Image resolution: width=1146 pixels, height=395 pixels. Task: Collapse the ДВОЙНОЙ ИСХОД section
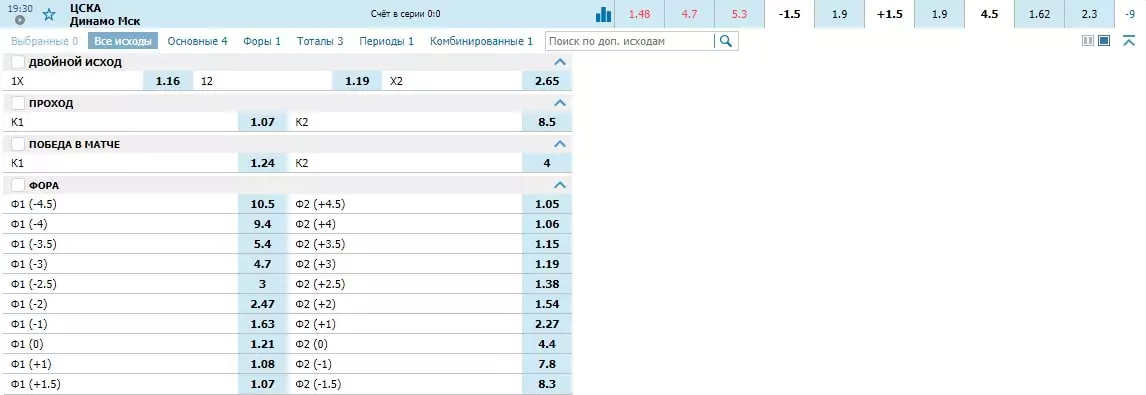point(561,62)
